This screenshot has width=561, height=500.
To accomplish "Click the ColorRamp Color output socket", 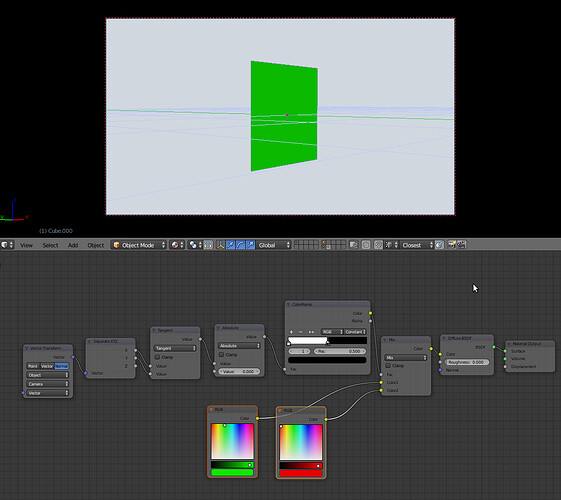I will click(x=370, y=313).
